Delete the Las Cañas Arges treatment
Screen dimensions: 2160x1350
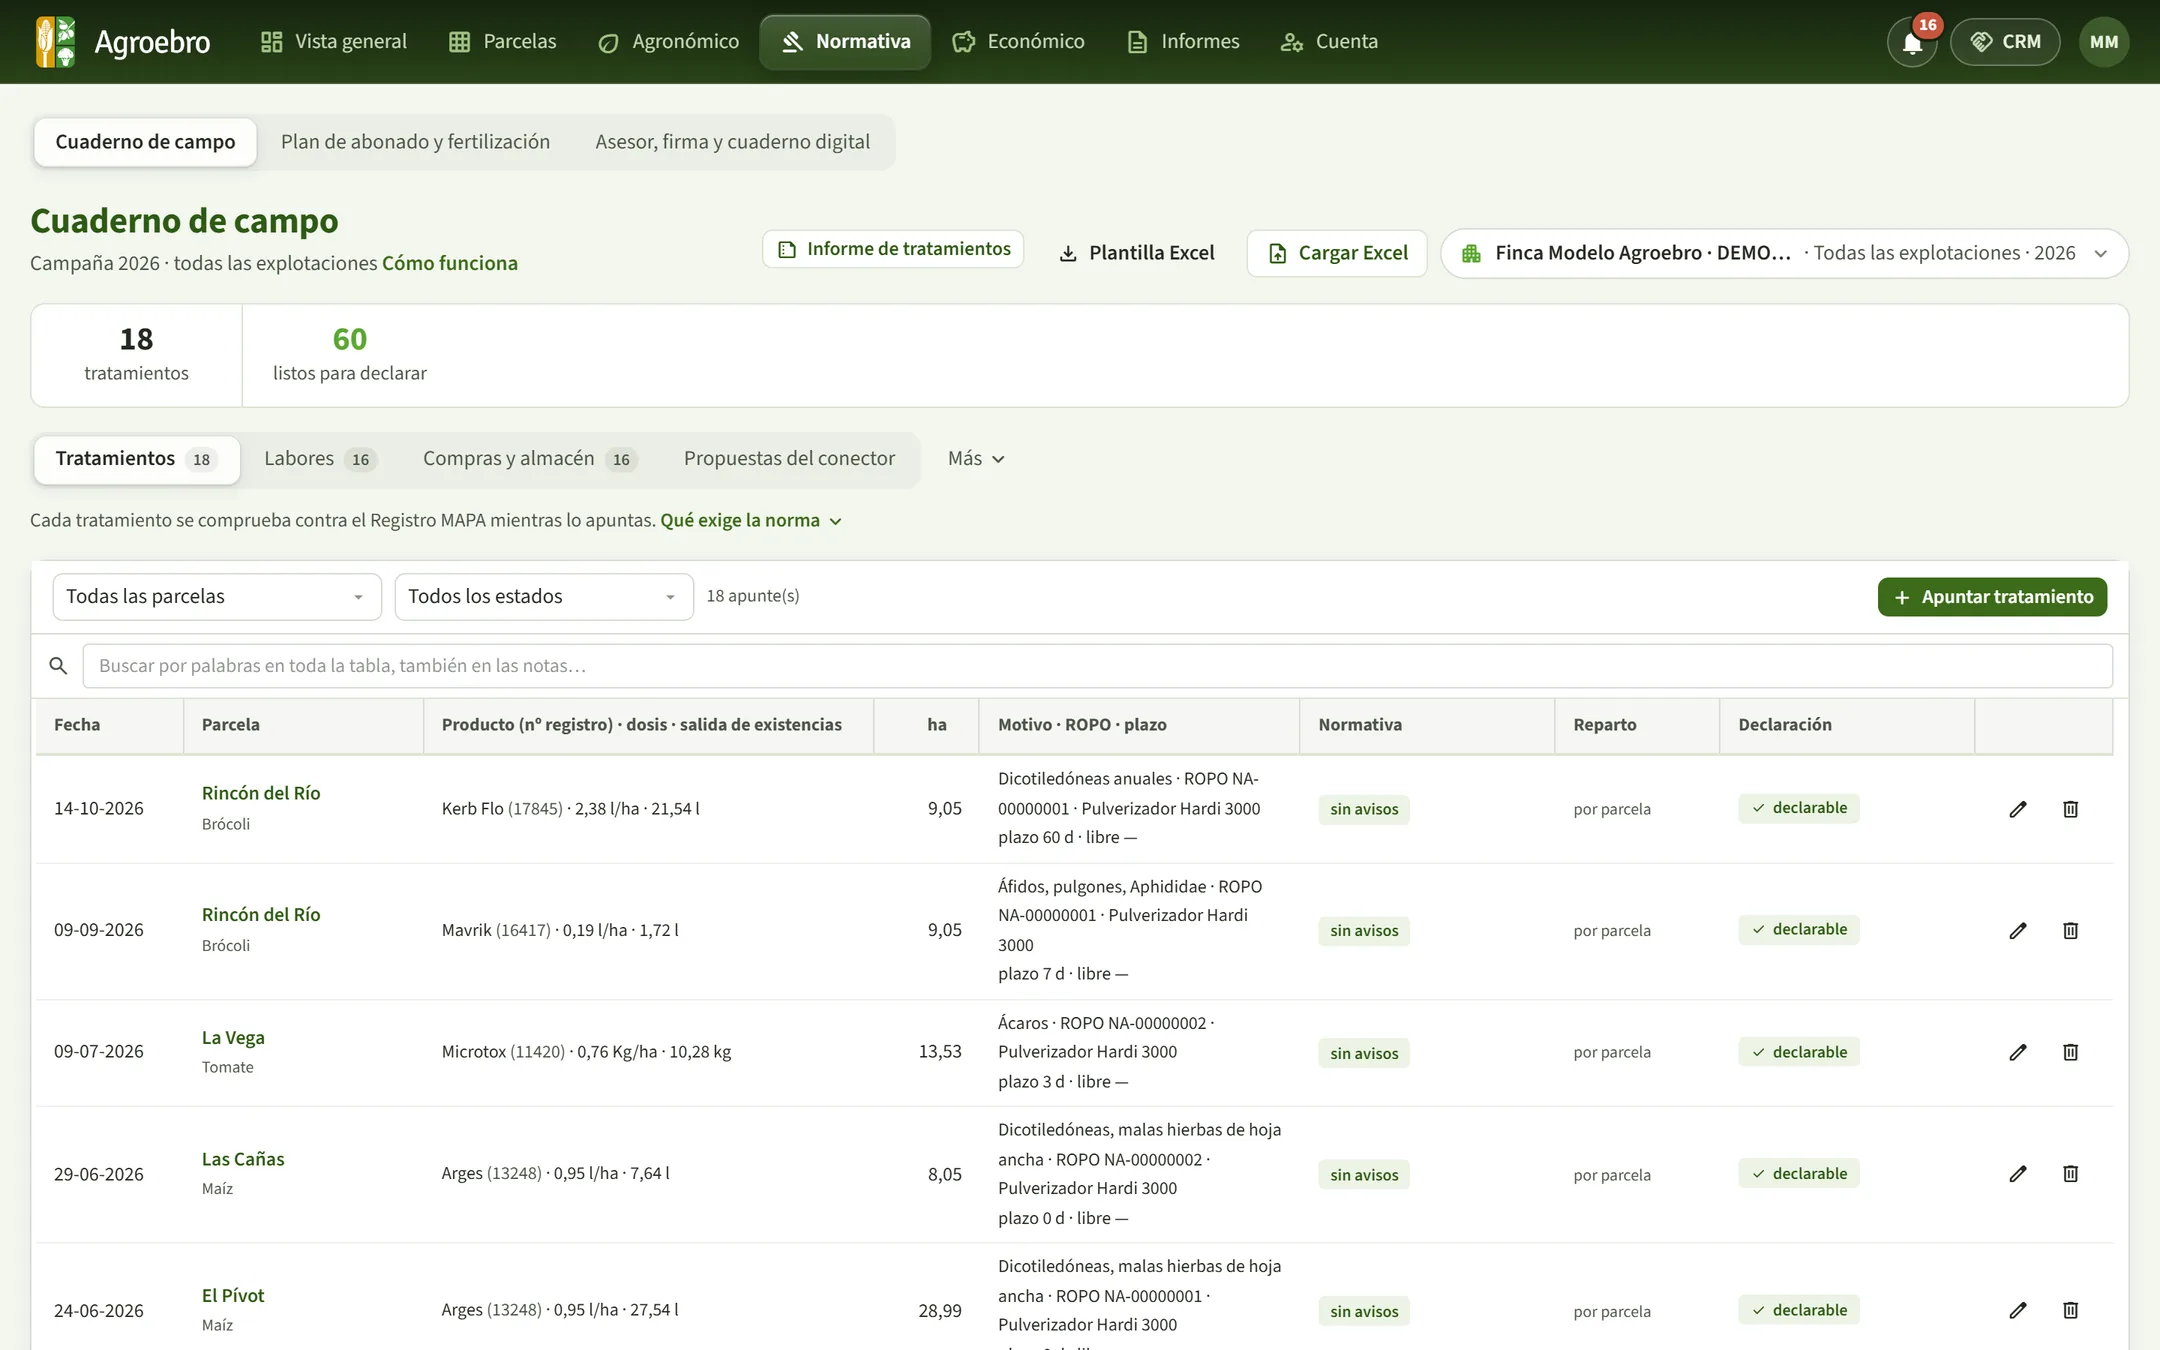(x=2071, y=1174)
